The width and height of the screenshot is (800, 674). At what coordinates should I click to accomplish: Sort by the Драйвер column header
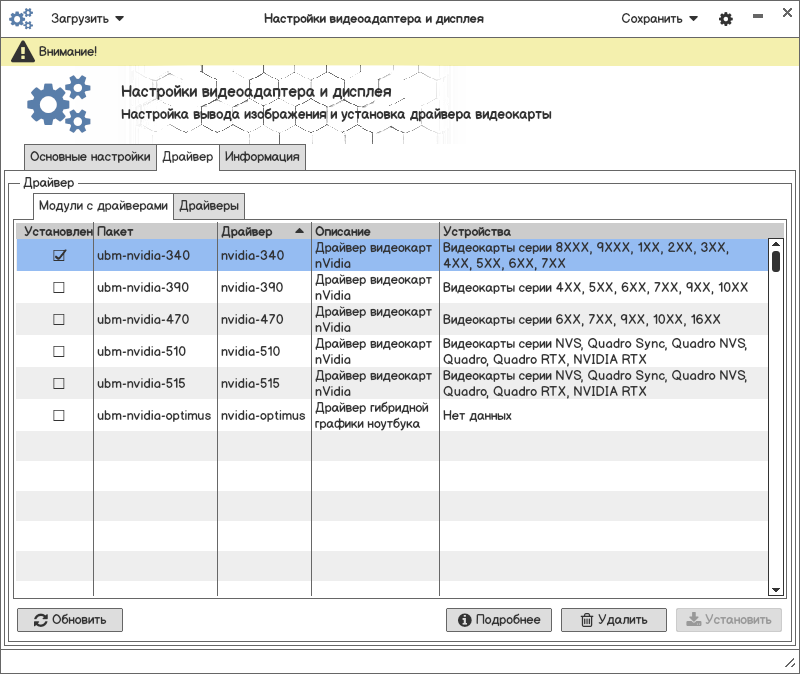(x=264, y=232)
